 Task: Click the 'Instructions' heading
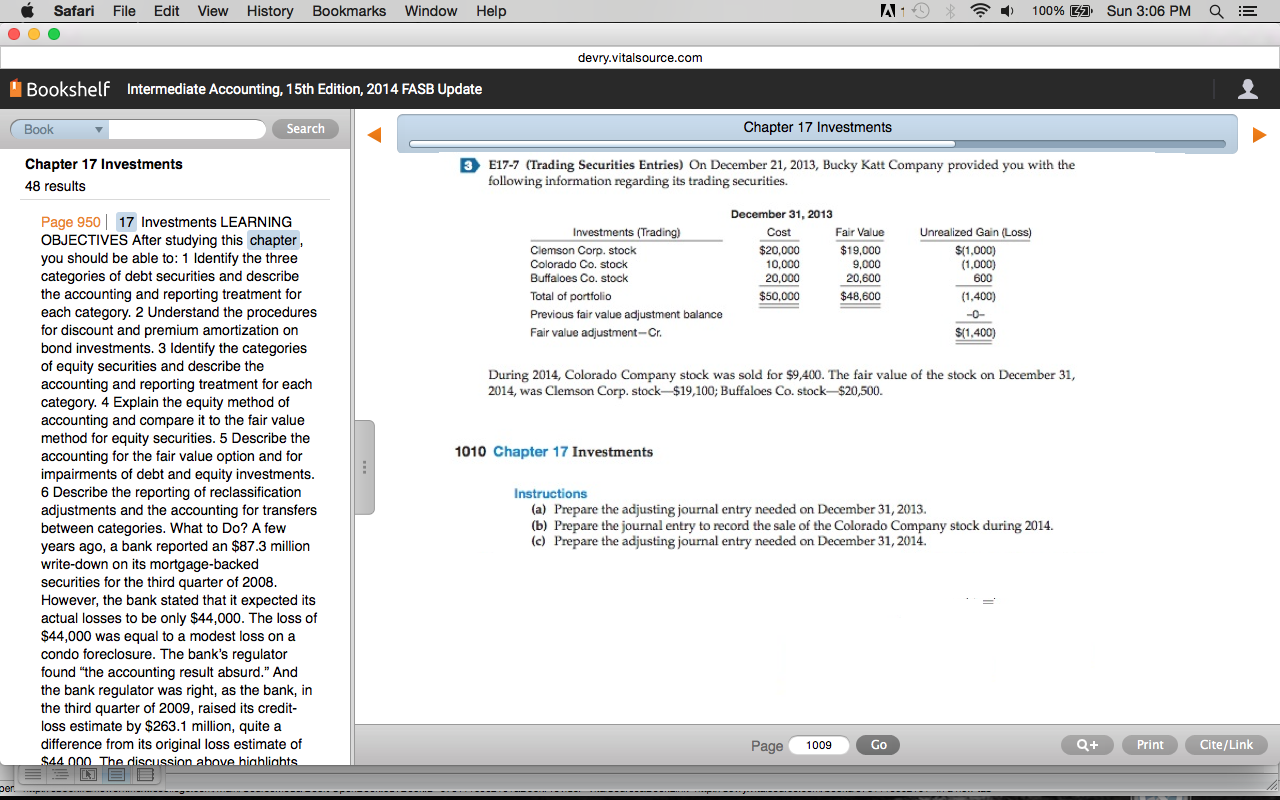point(550,493)
